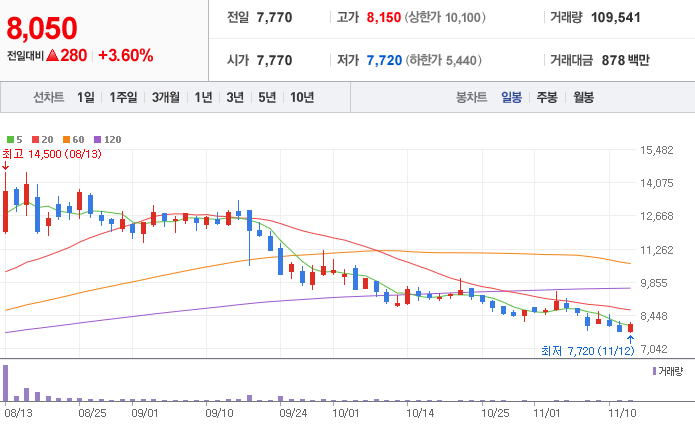Click the 09/24 date axis label

tap(293, 413)
